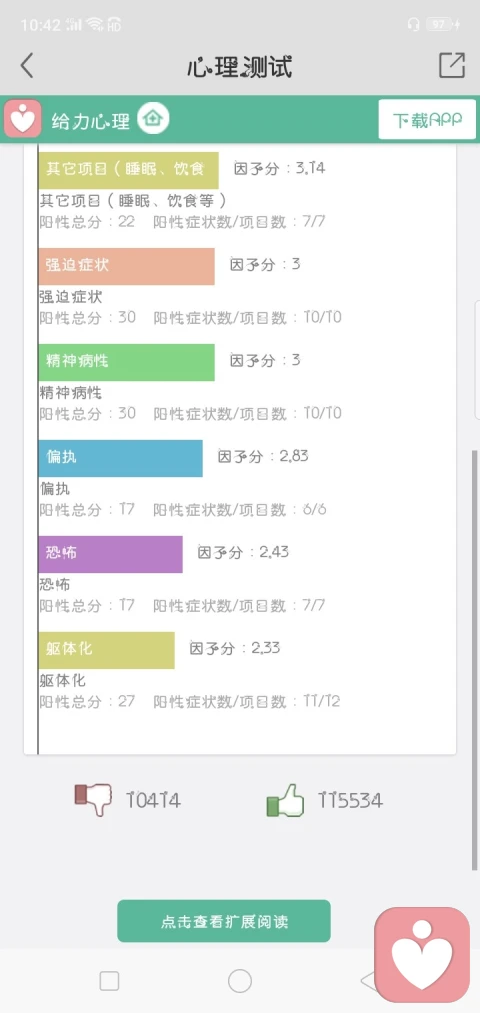The width and height of the screenshot is (480, 1013).
Task: Open the share icon top right
Action: tap(452, 65)
